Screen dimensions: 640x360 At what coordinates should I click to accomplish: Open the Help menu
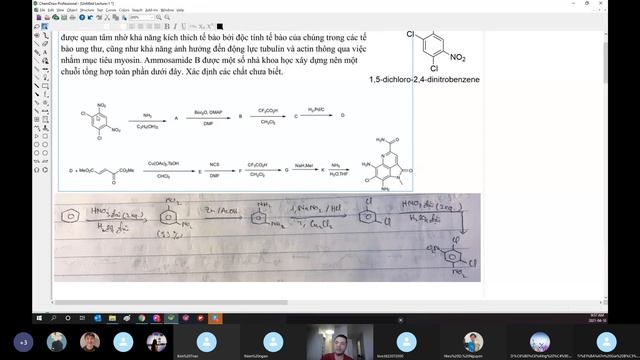(180, 10)
